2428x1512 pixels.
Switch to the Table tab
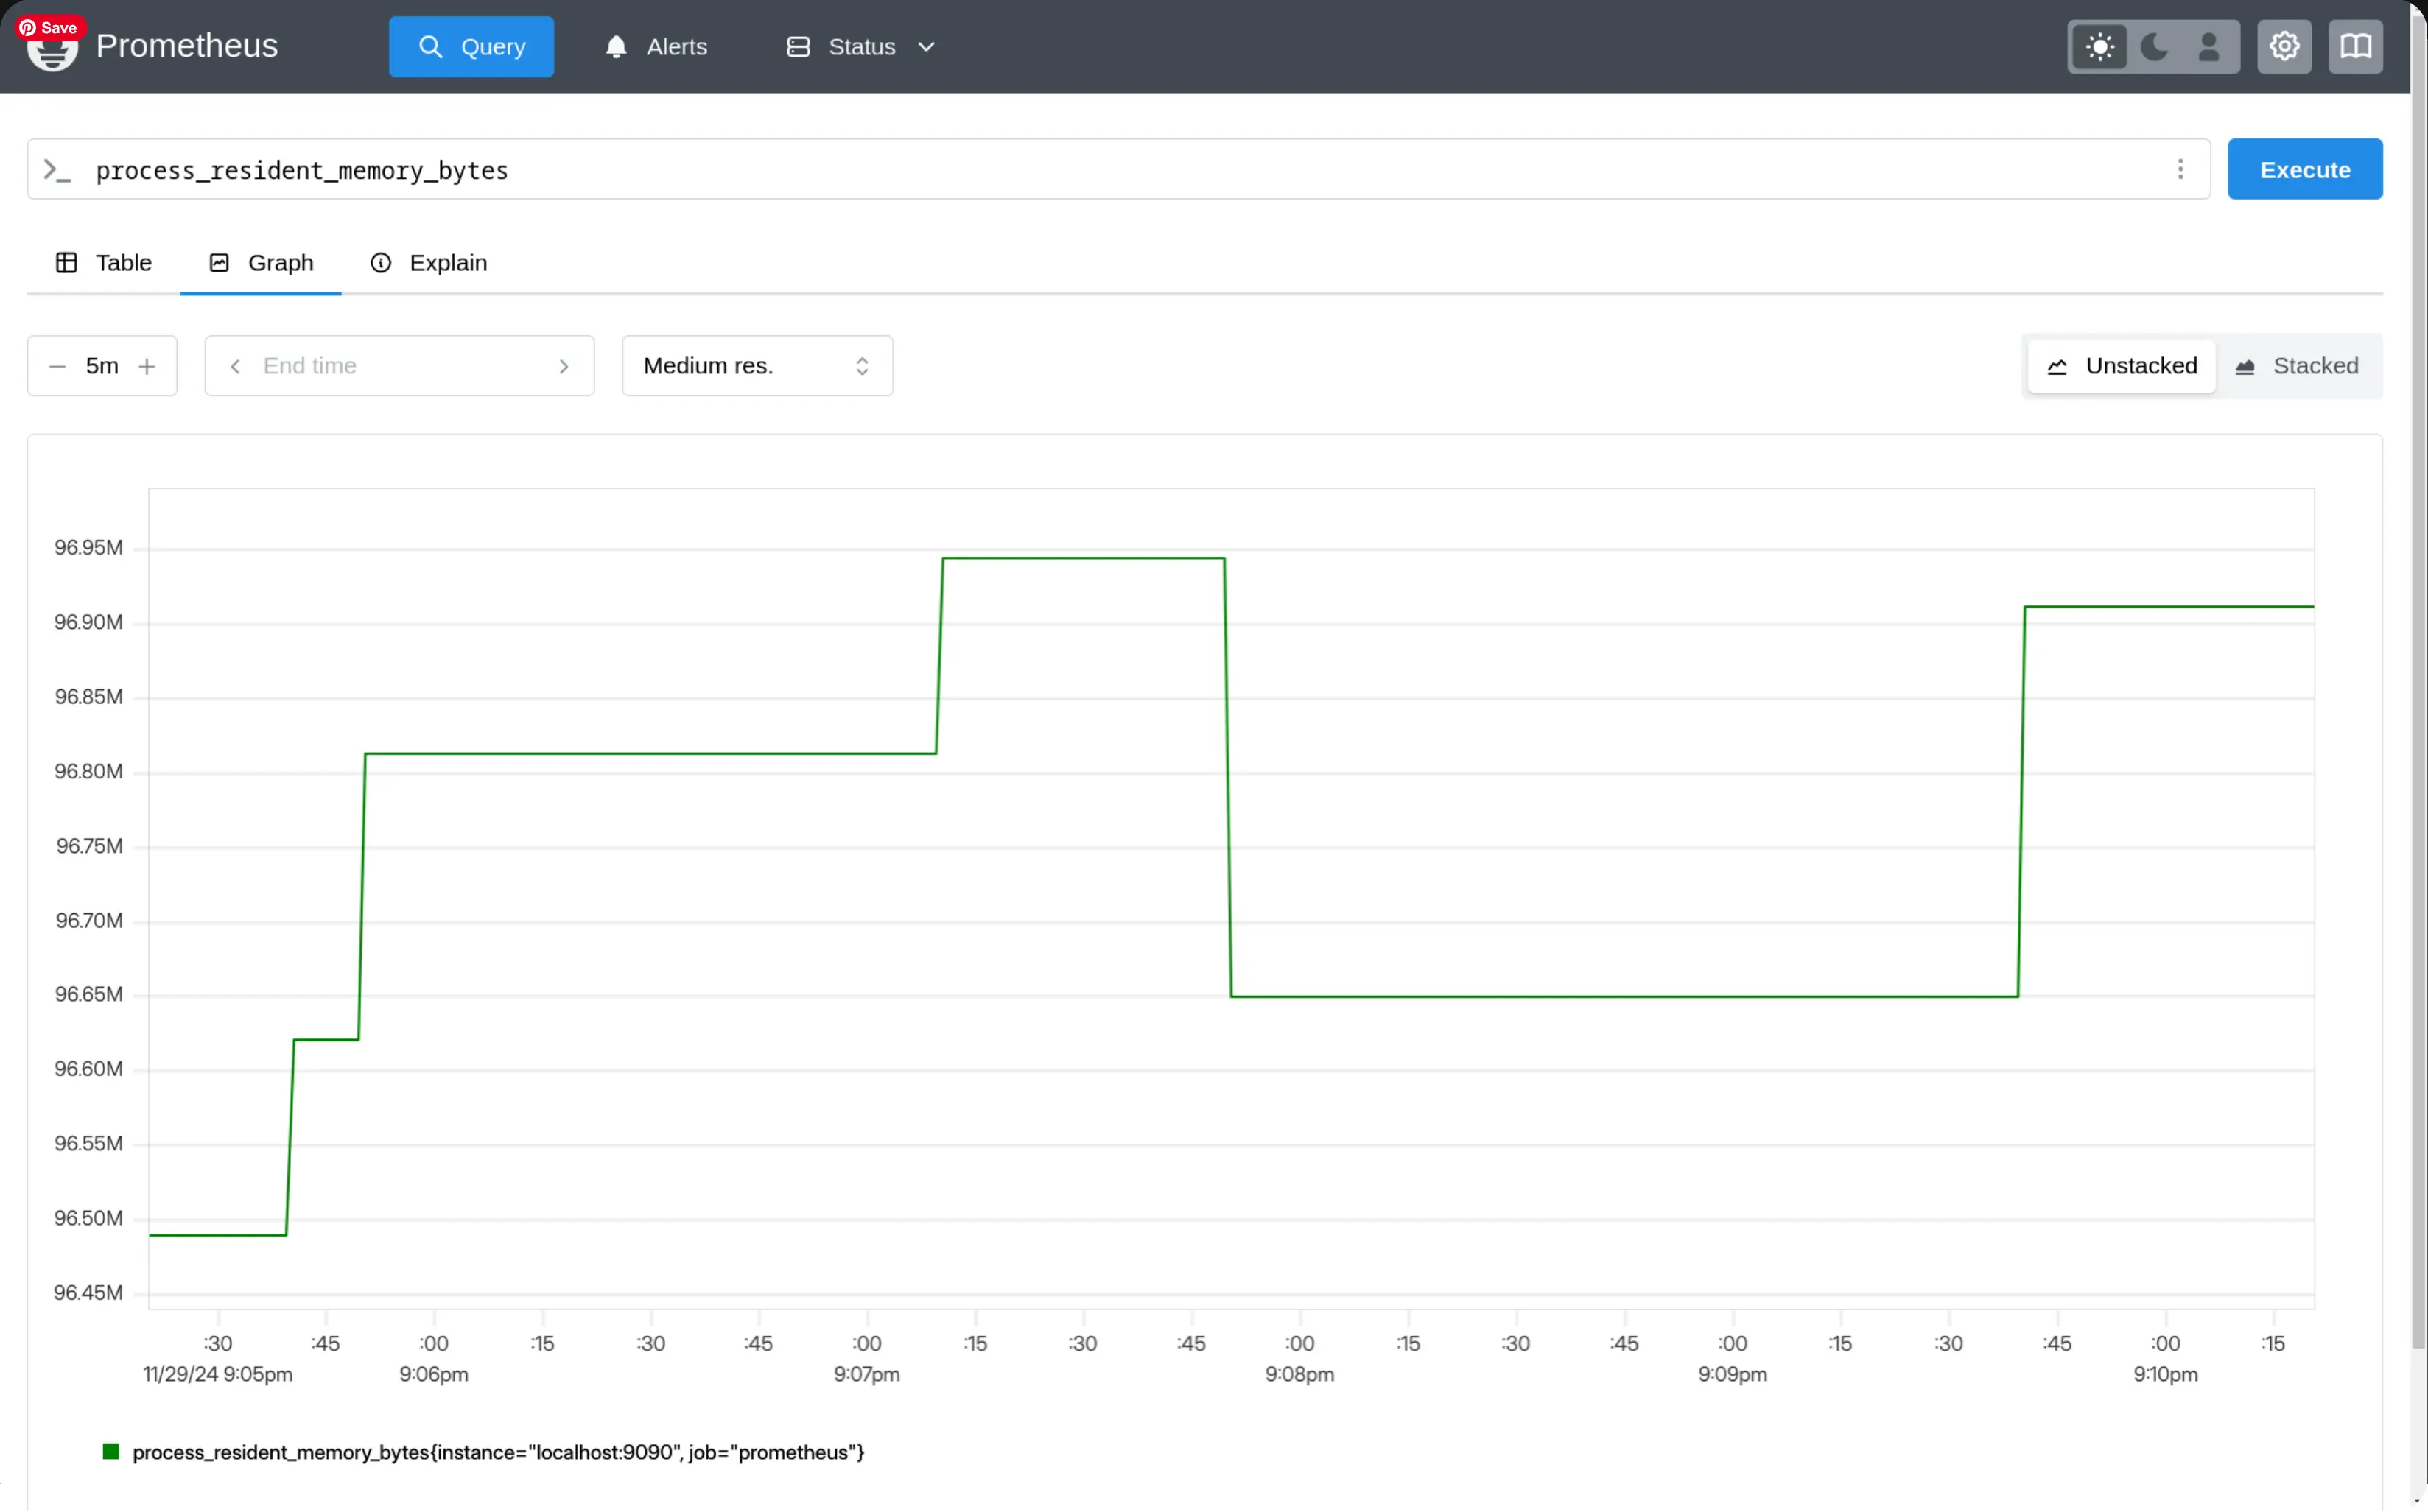click(x=103, y=263)
